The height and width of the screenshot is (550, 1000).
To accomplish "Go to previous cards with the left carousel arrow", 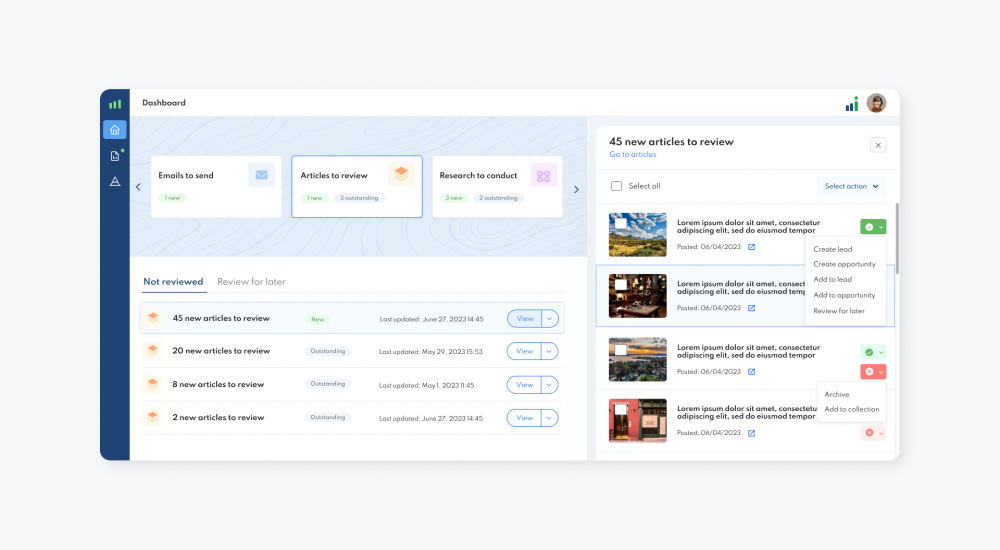I will coord(138,187).
